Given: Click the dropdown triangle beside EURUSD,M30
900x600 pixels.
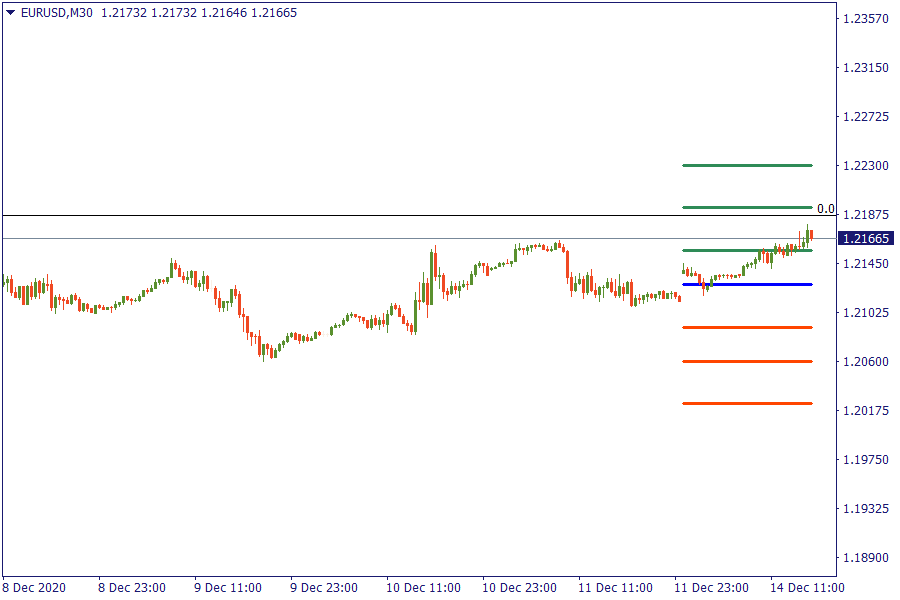Looking at the screenshot, I should coord(10,13).
